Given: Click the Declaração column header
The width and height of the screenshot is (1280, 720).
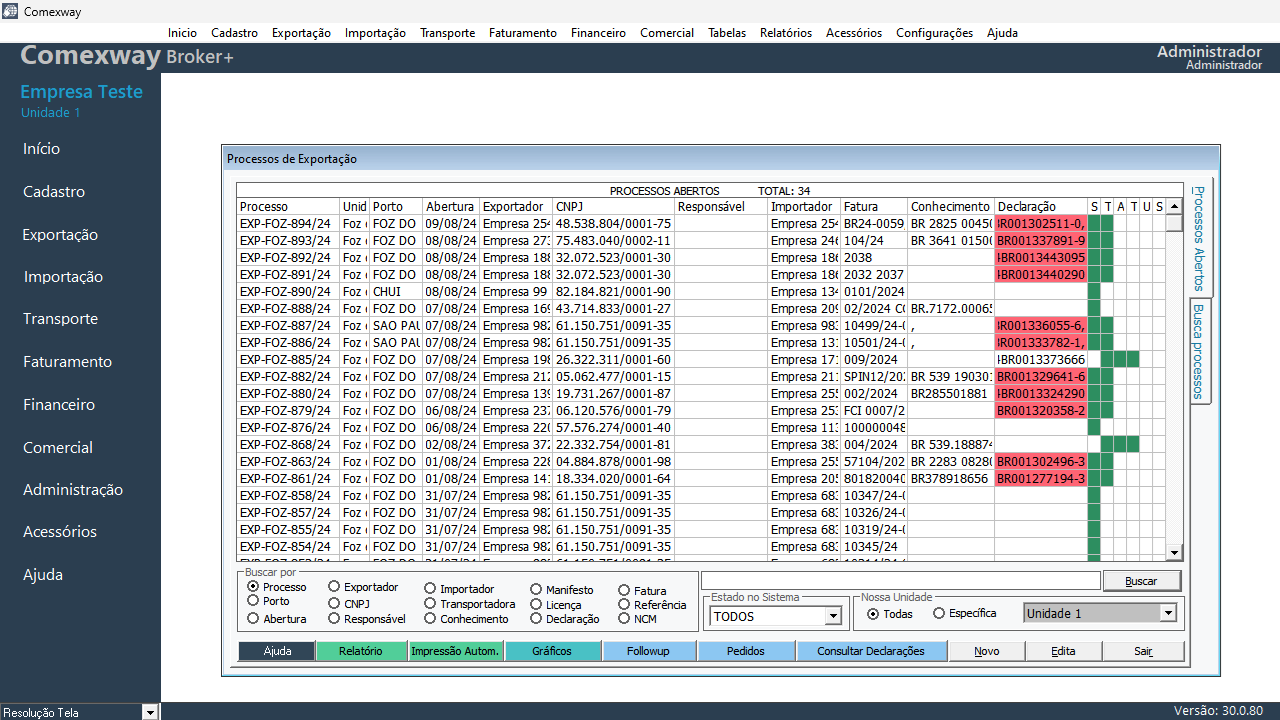Looking at the screenshot, I should [x=1040, y=207].
